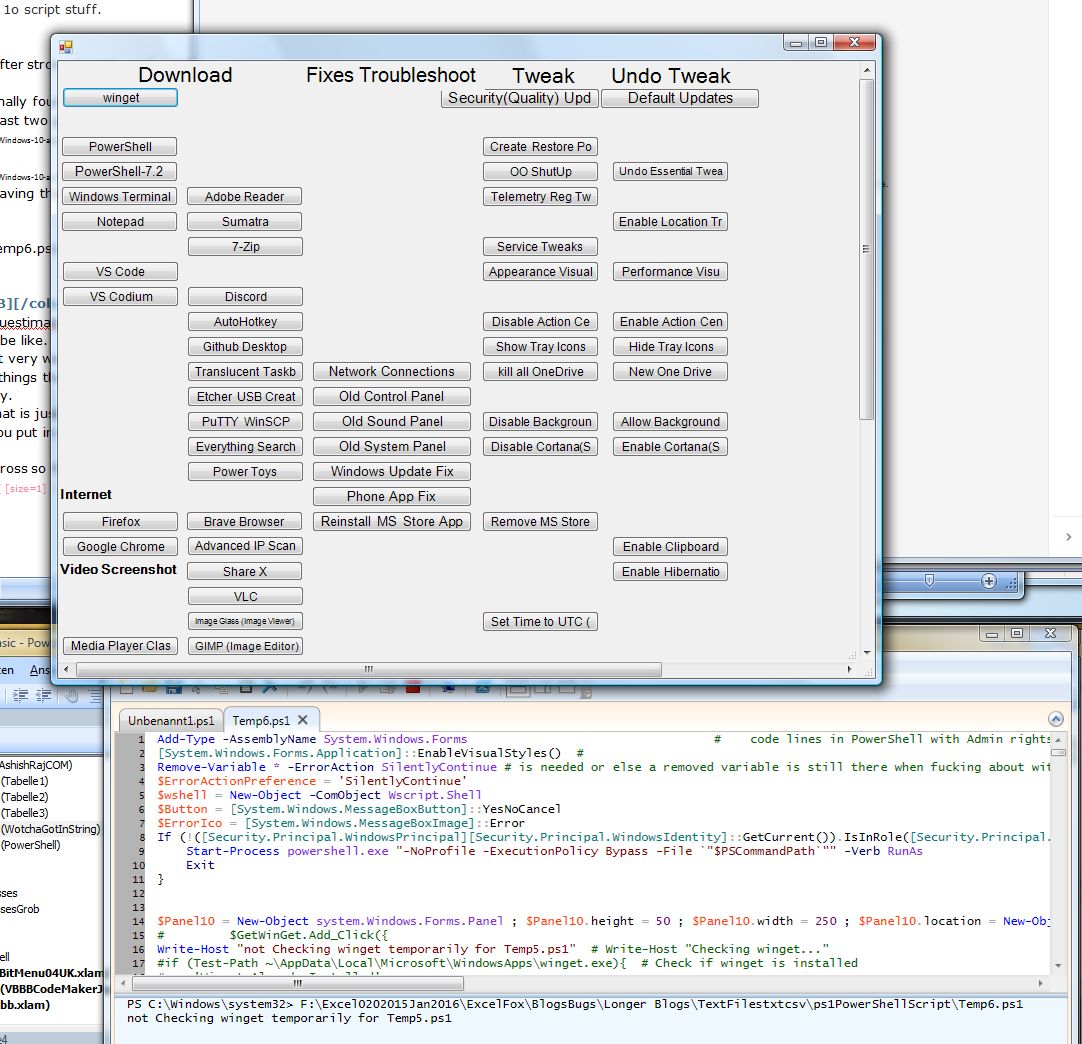1082x1044 pixels.
Task: Click the form's horizontal scrollbar thumb
Action: pos(368,669)
